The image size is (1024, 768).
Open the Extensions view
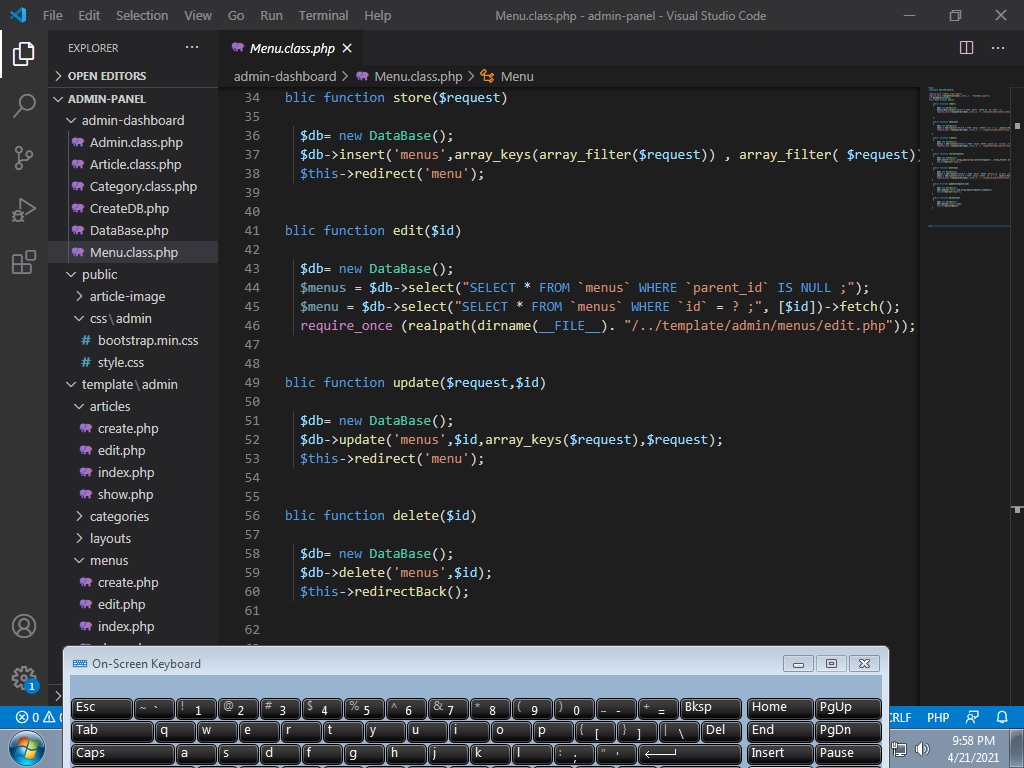[24, 263]
